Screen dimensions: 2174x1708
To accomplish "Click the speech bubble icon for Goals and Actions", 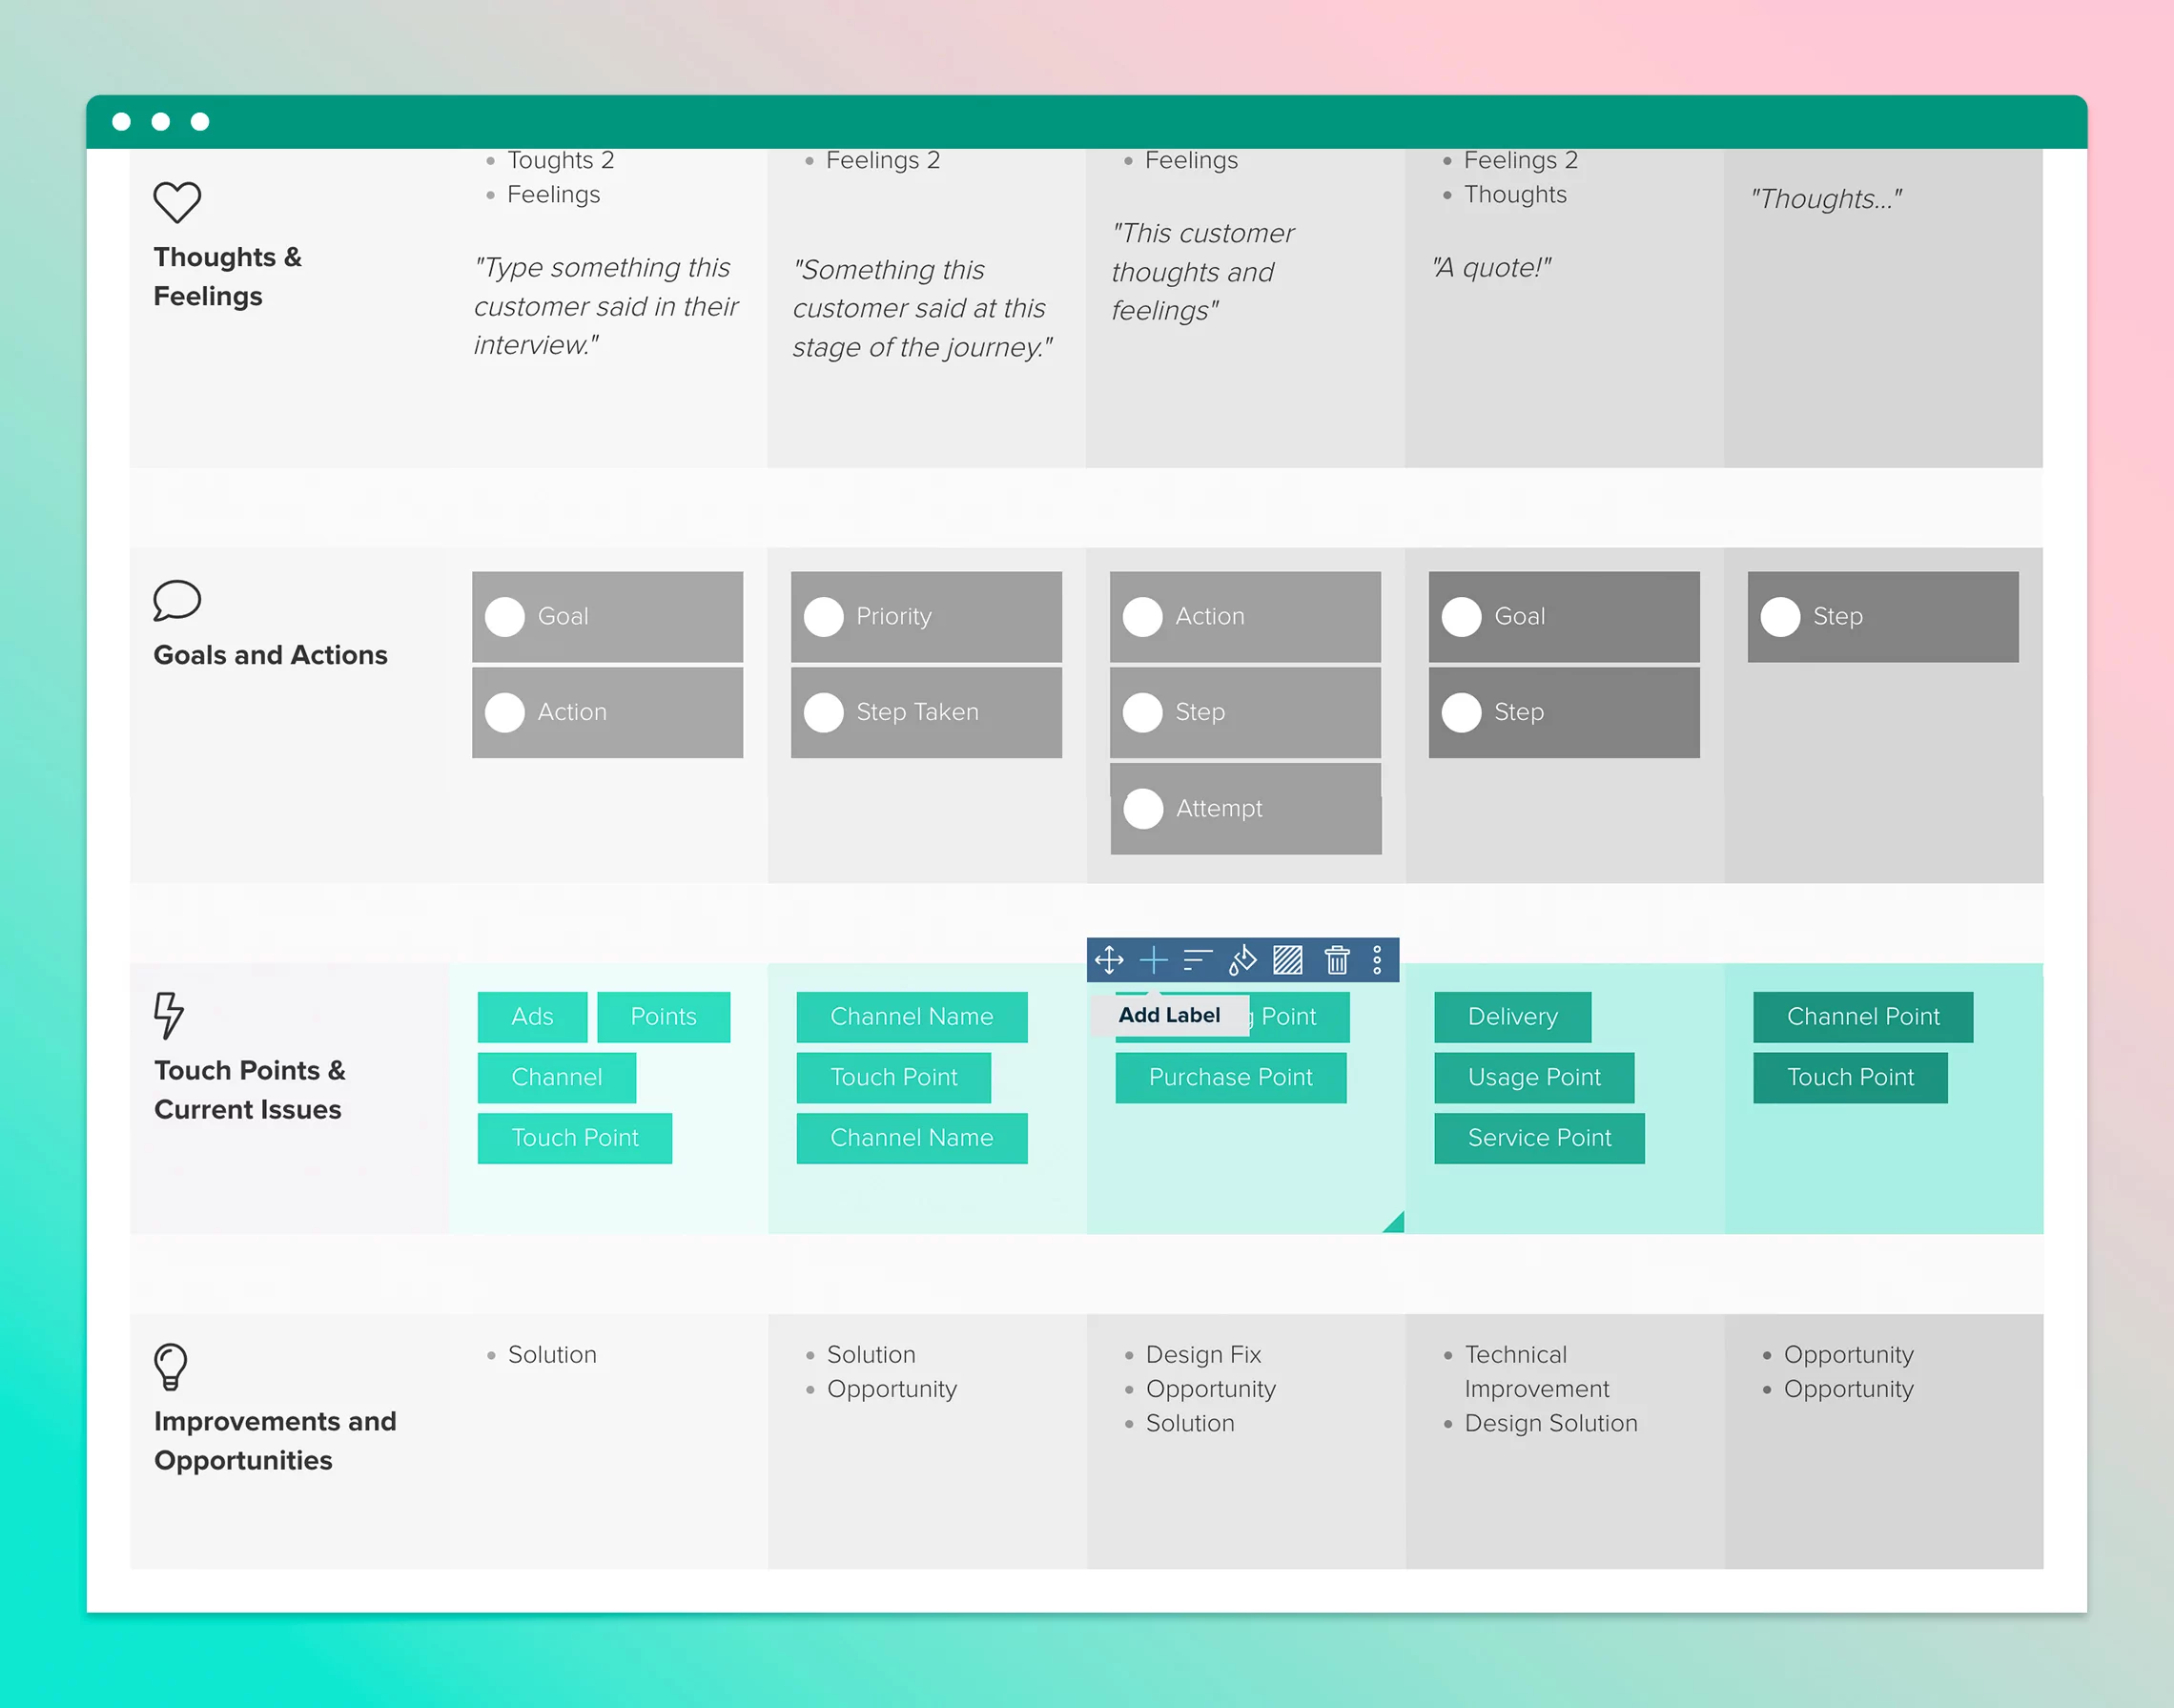I will pos(178,598).
